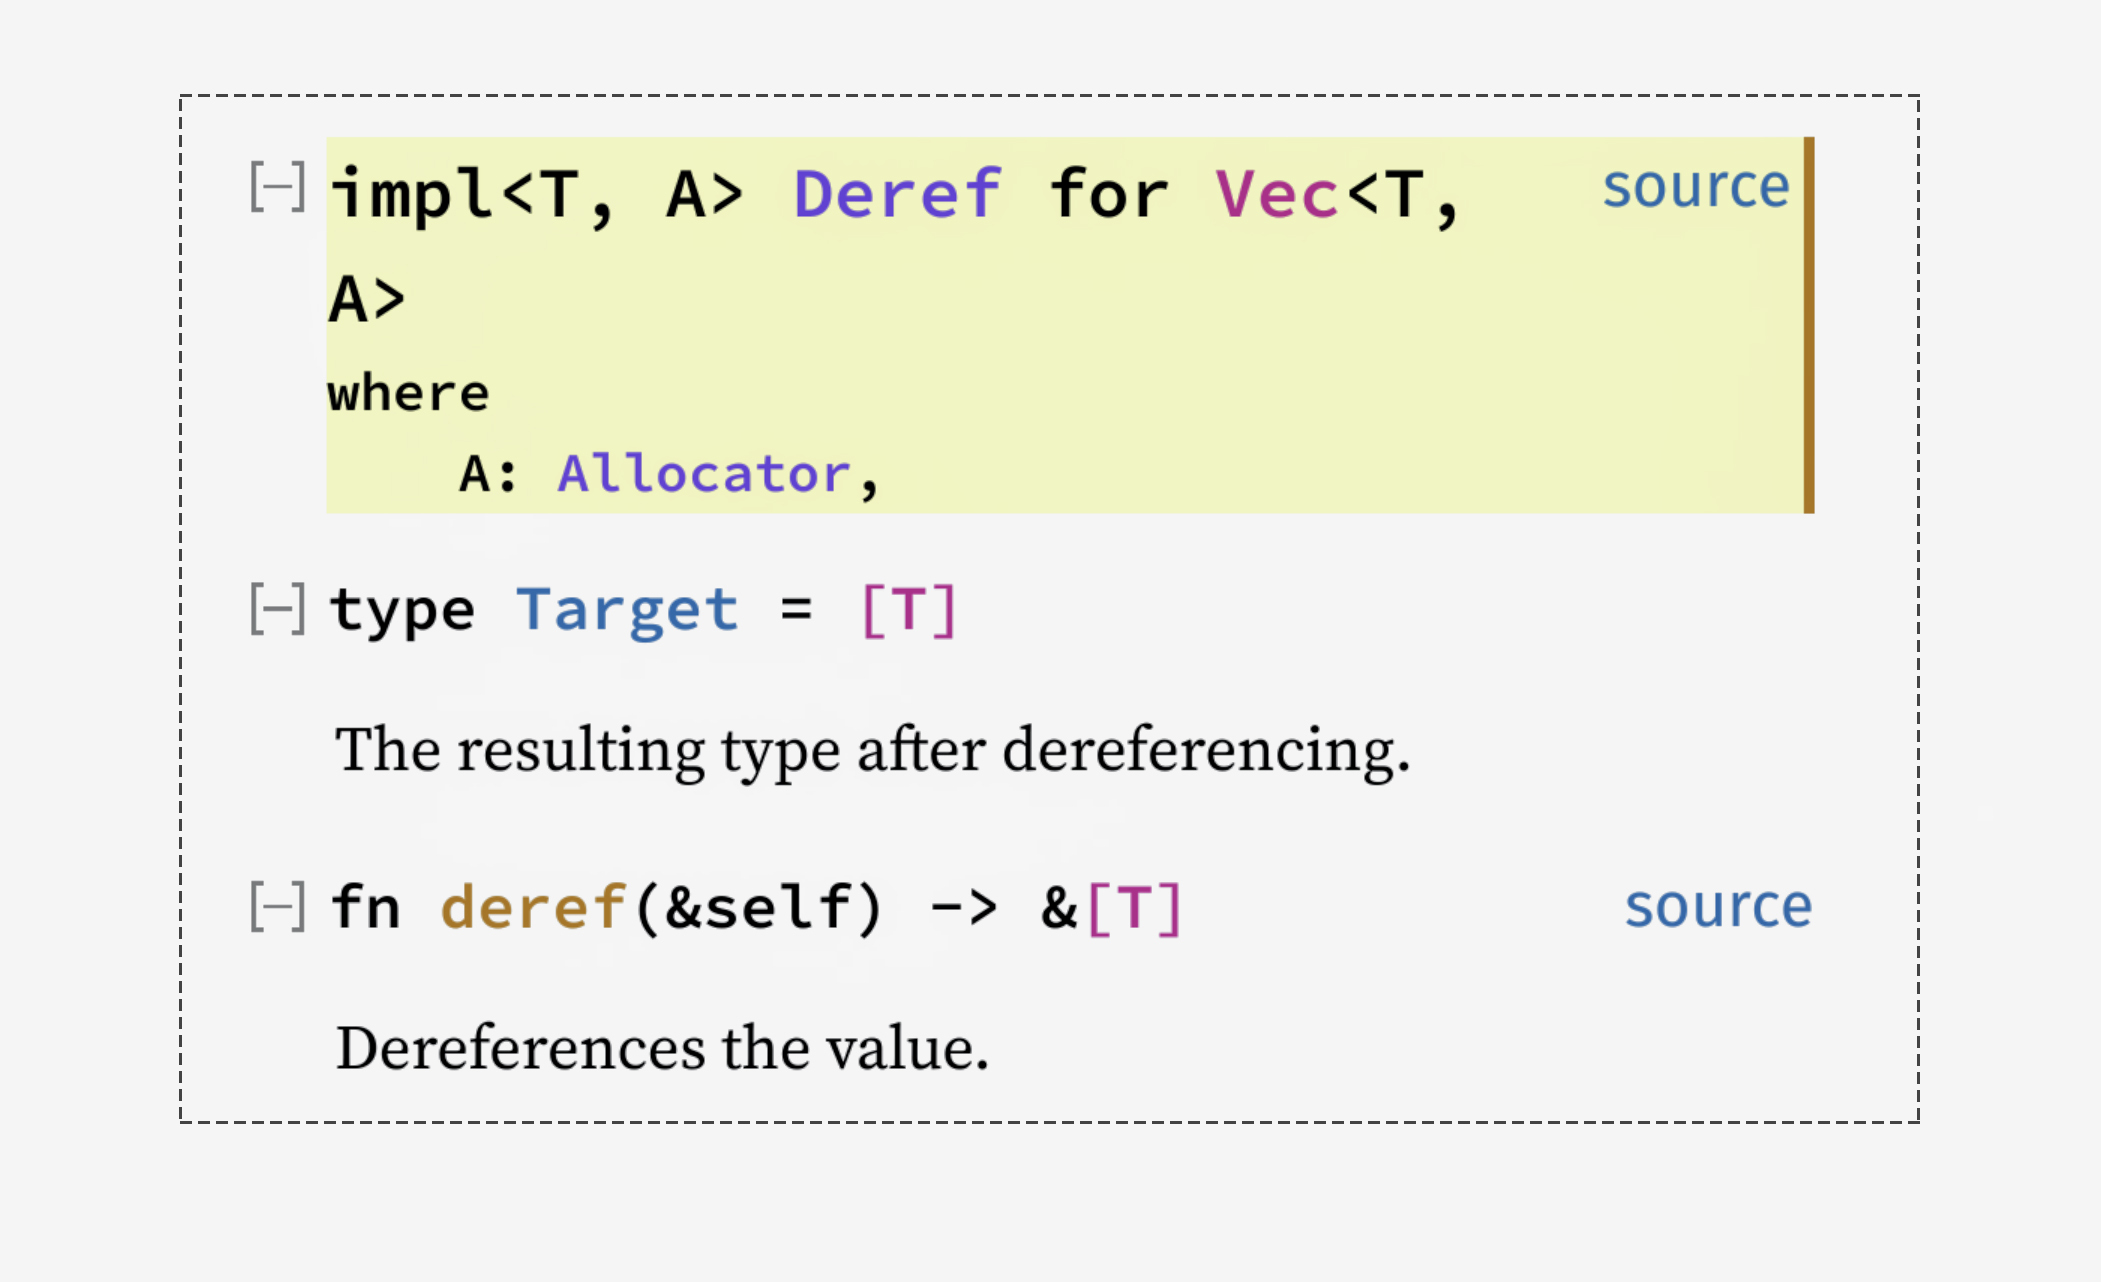2101x1282 pixels.
Task: Click the 'fn' keyword before deref
Action: click(x=365, y=907)
